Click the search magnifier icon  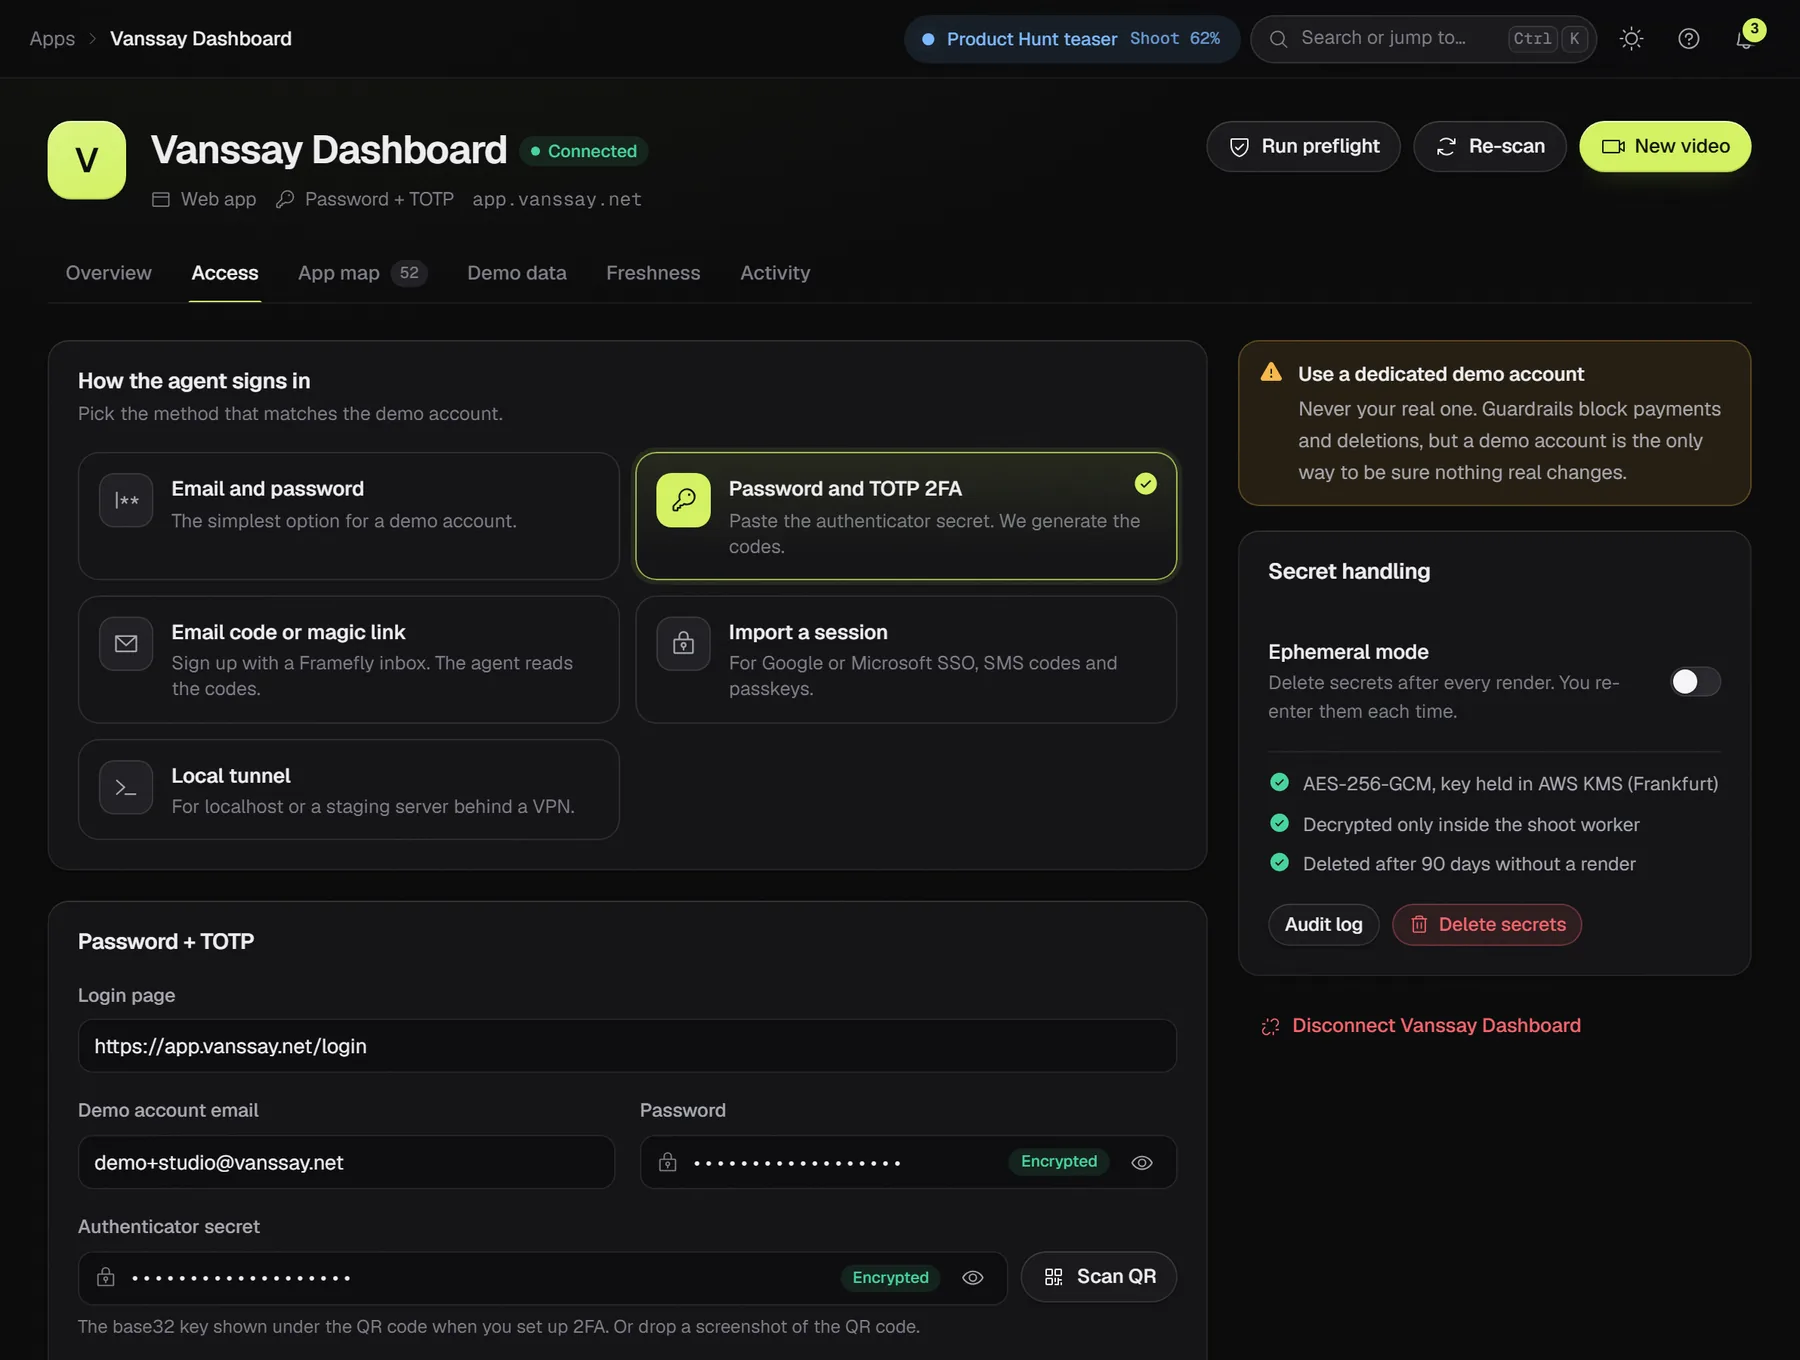(1278, 39)
